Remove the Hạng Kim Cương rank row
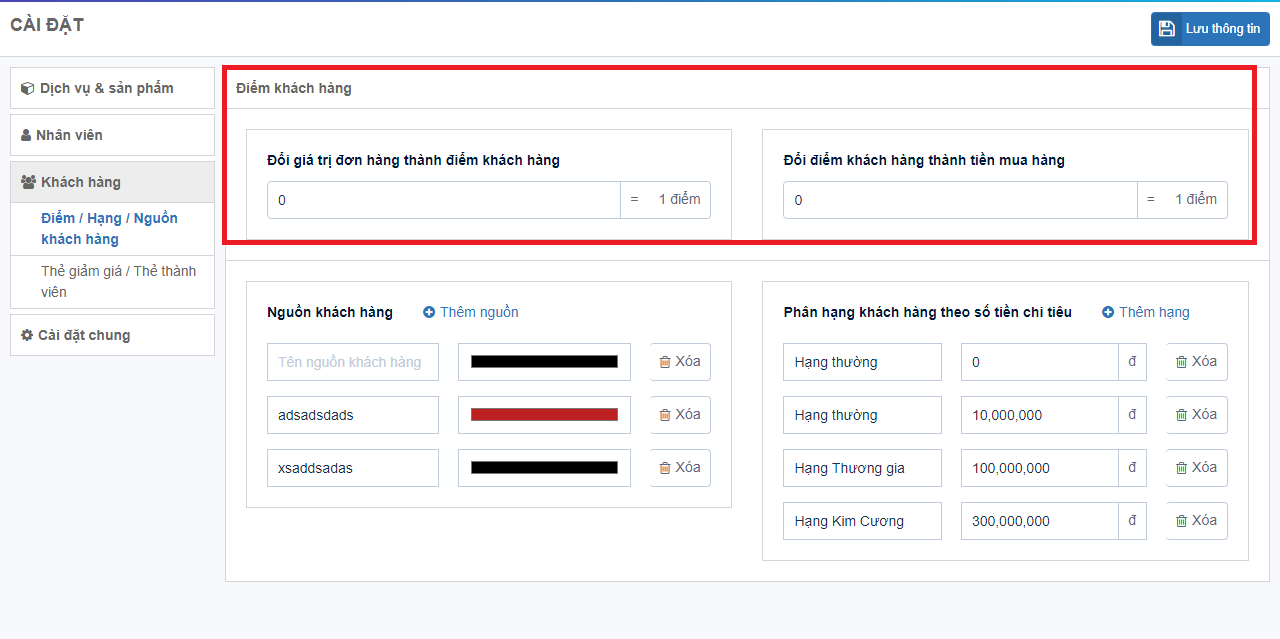The image size is (1280, 639). [1196, 520]
